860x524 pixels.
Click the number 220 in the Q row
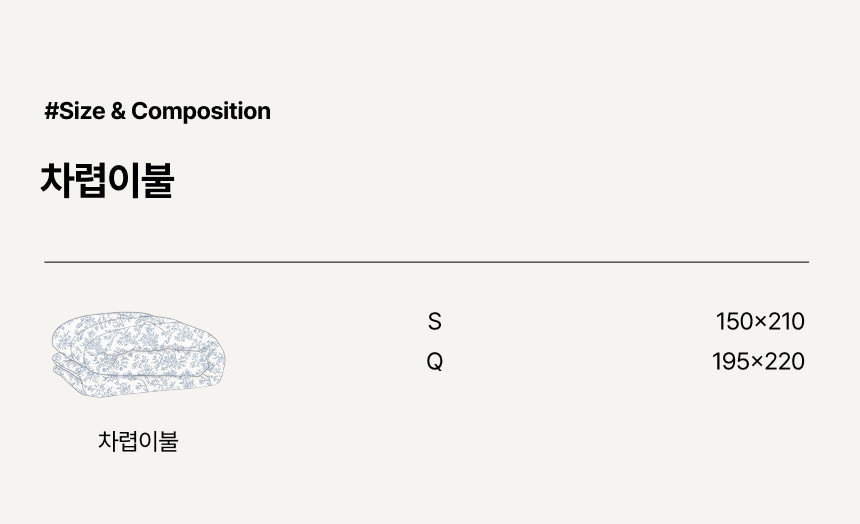coord(785,362)
